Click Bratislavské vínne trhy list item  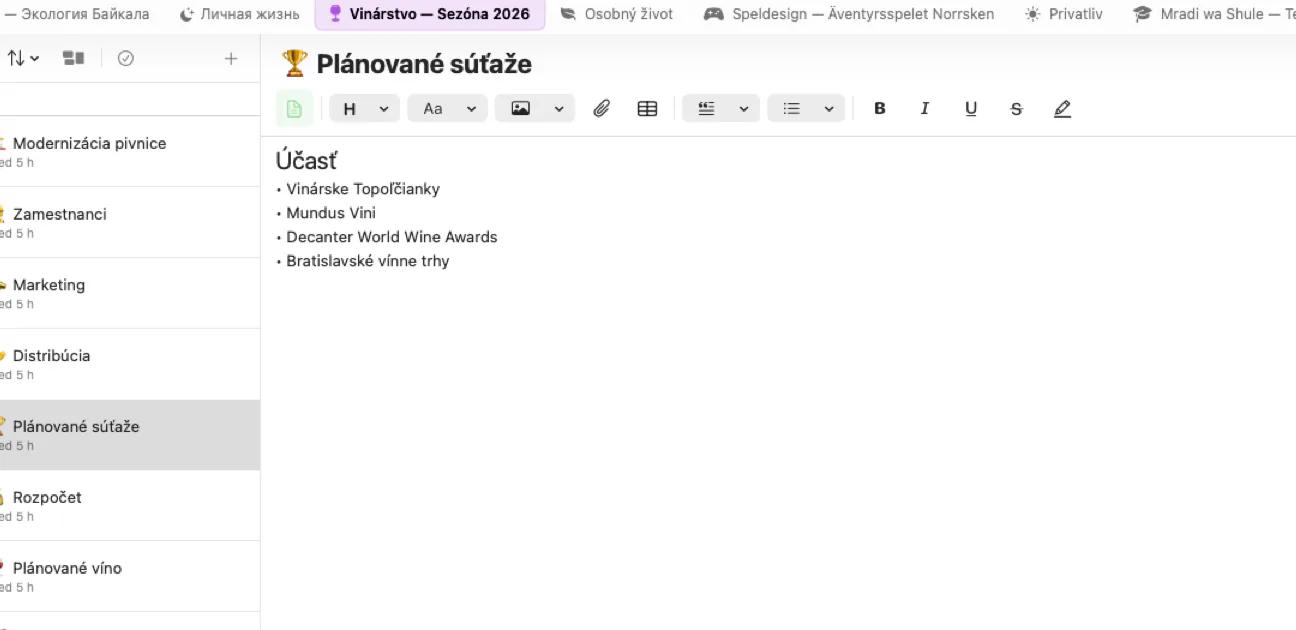(x=368, y=261)
